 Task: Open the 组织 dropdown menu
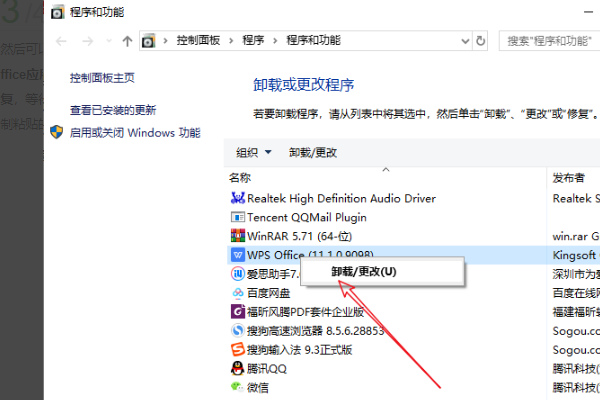pyautogui.click(x=253, y=152)
